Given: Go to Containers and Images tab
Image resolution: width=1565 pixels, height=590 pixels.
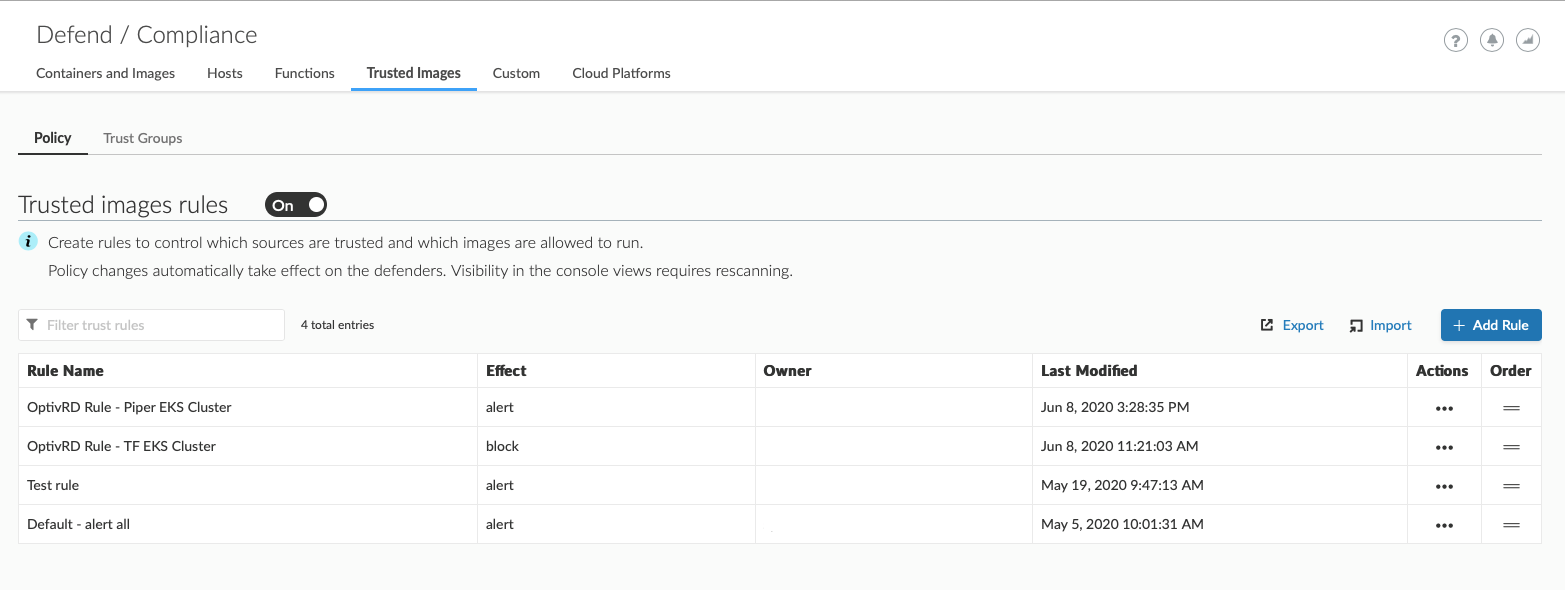Looking at the screenshot, I should [x=105, y=73].
